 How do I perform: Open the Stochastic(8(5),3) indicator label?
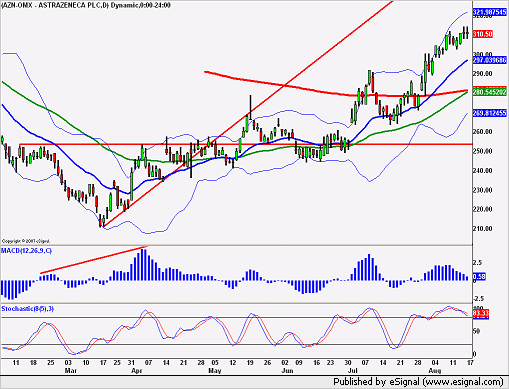coord(28,309)
